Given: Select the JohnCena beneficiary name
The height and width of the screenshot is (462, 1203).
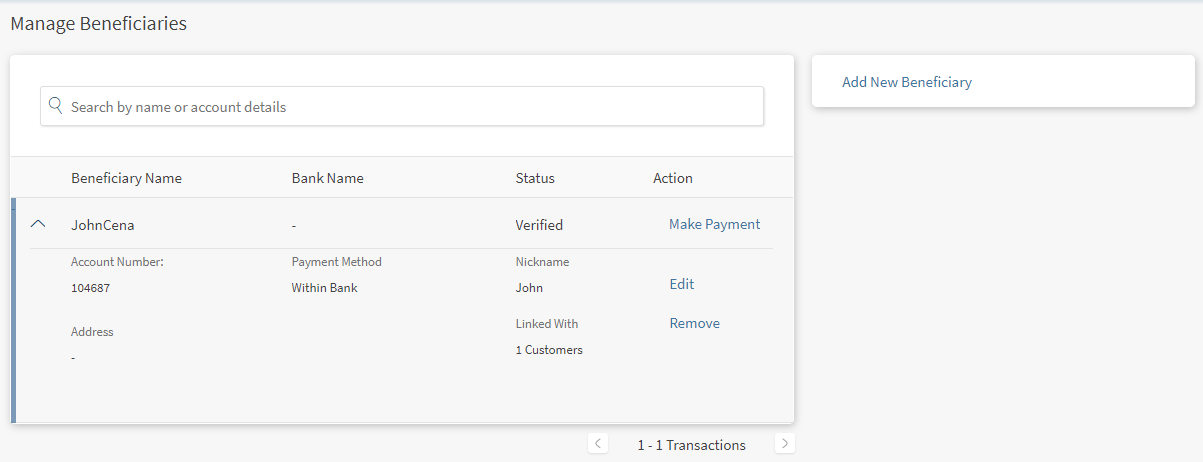Looking at the screenshot, I should click(x=102, y=225).
